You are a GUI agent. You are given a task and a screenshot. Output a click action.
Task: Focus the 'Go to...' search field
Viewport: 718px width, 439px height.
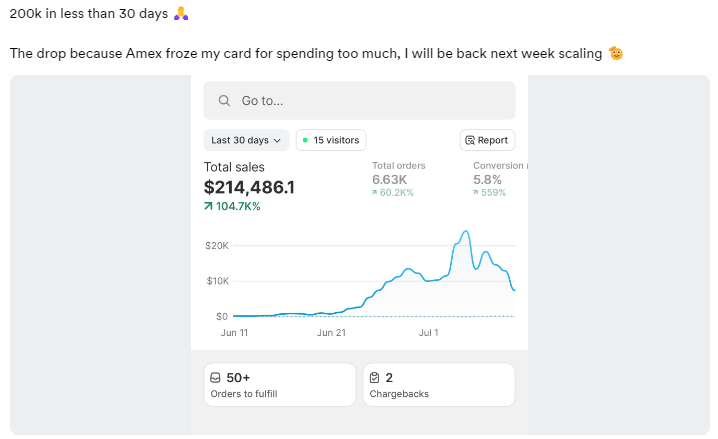(x=360, y=101)
